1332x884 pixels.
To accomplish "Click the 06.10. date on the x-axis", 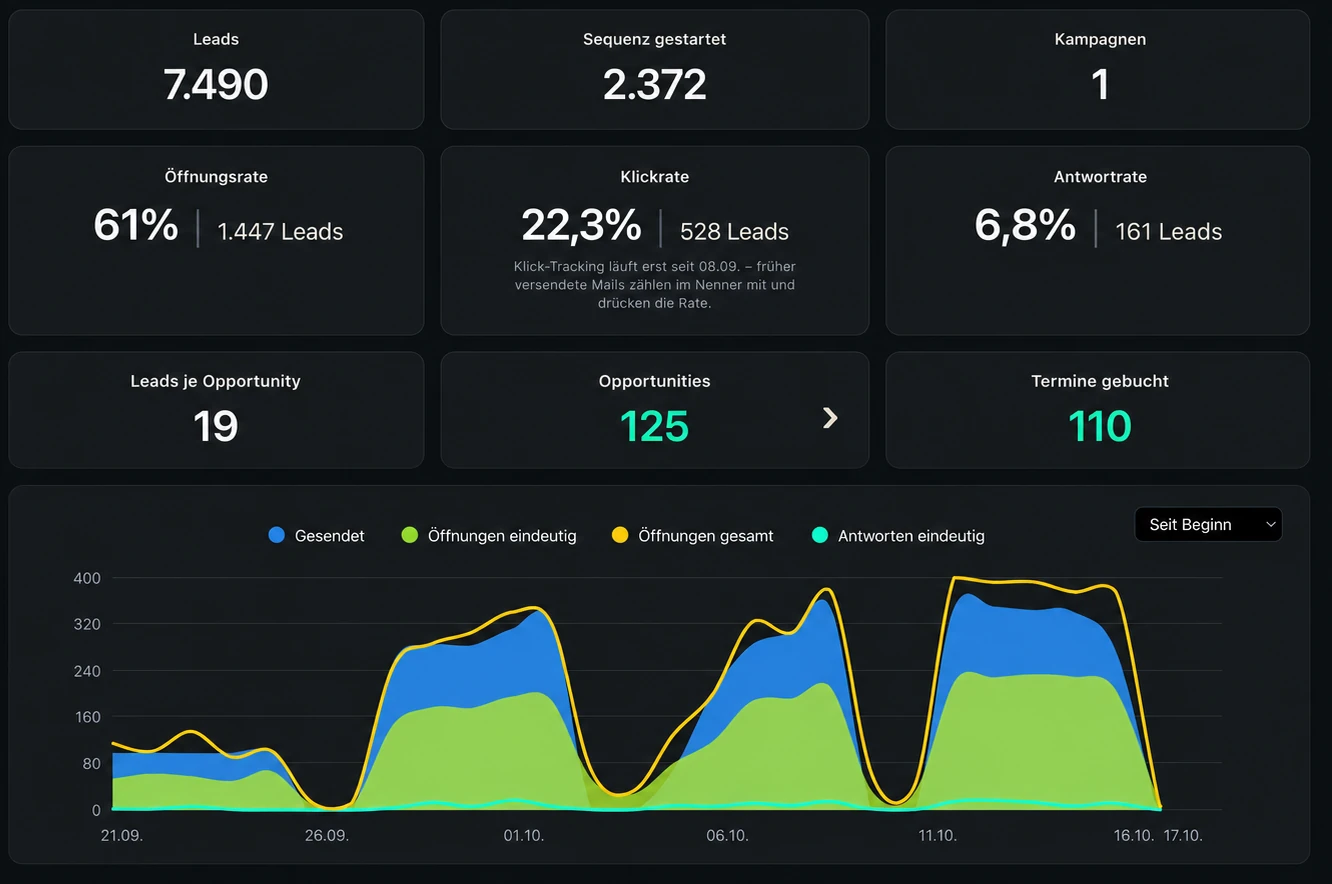I will 727,835.
